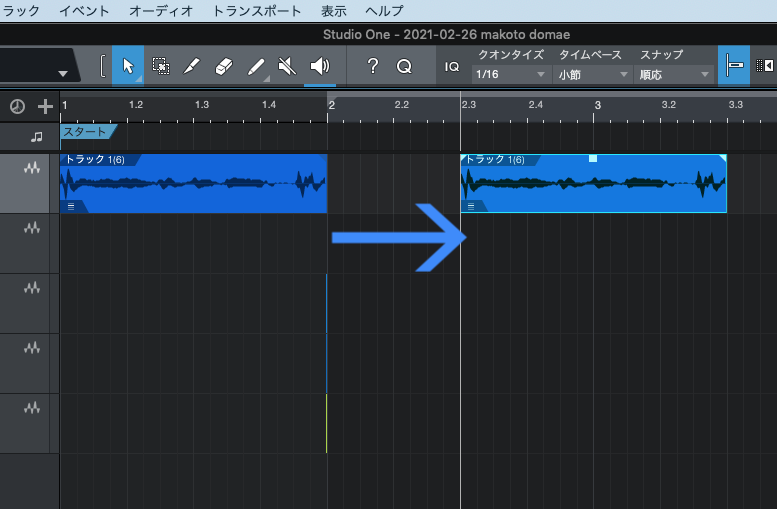
Task: Select the Range selection tool
Action: pos(160,66)
